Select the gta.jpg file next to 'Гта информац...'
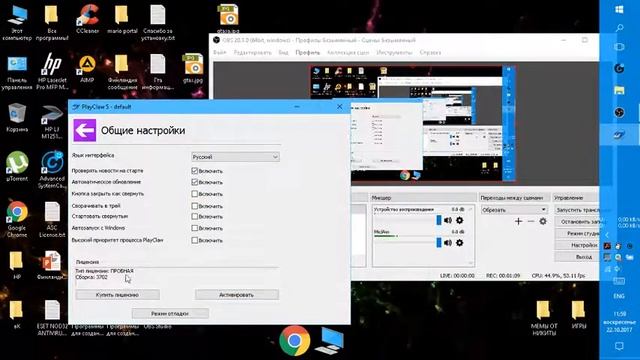 pyautogui.click(x=193, y=69)
